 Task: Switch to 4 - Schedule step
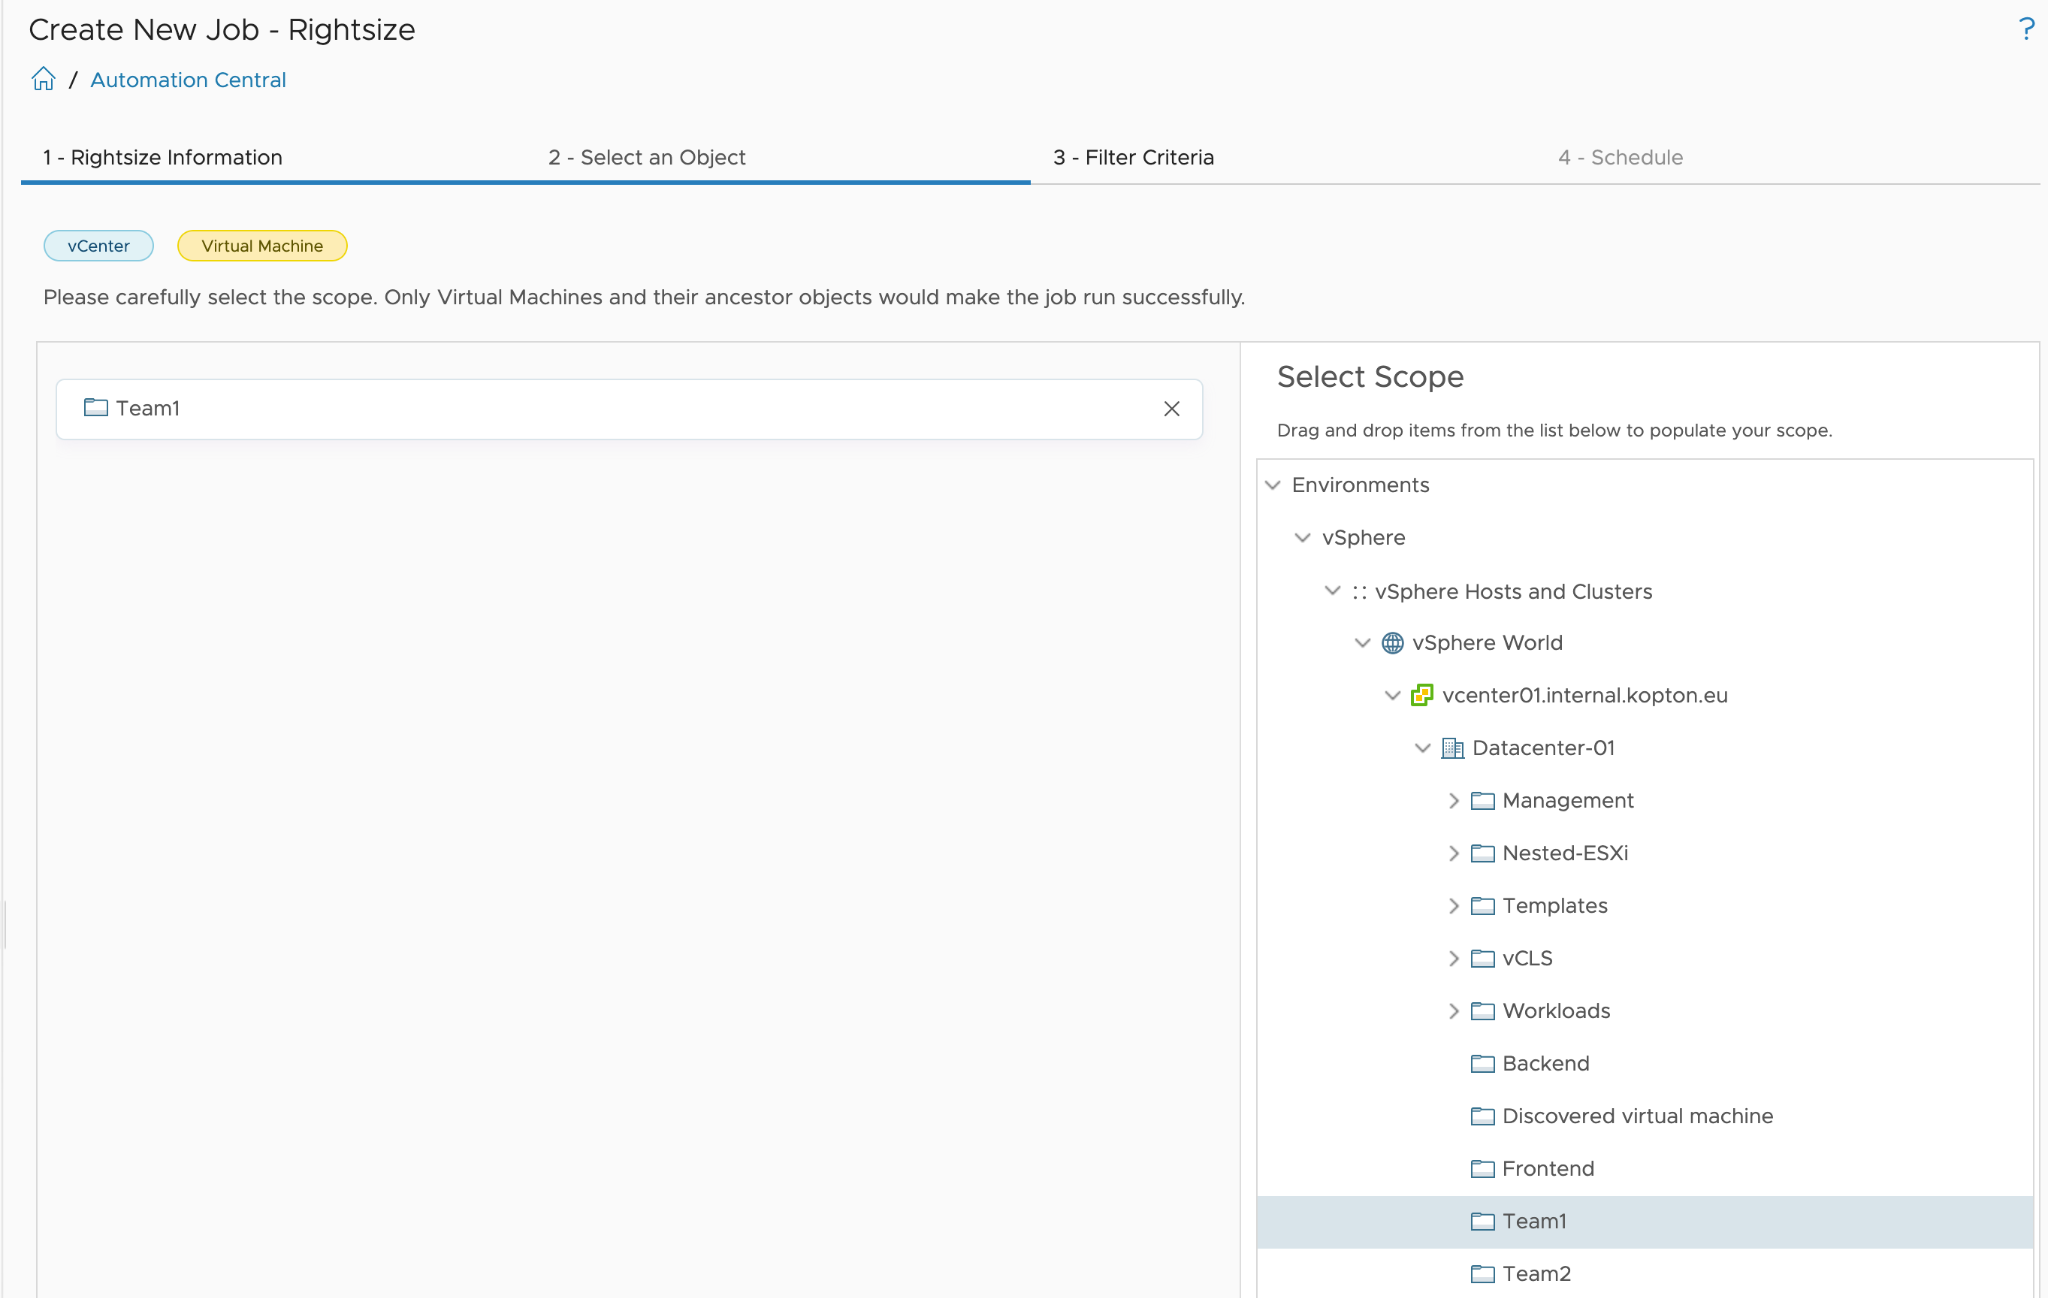[x=1620, y=157]
